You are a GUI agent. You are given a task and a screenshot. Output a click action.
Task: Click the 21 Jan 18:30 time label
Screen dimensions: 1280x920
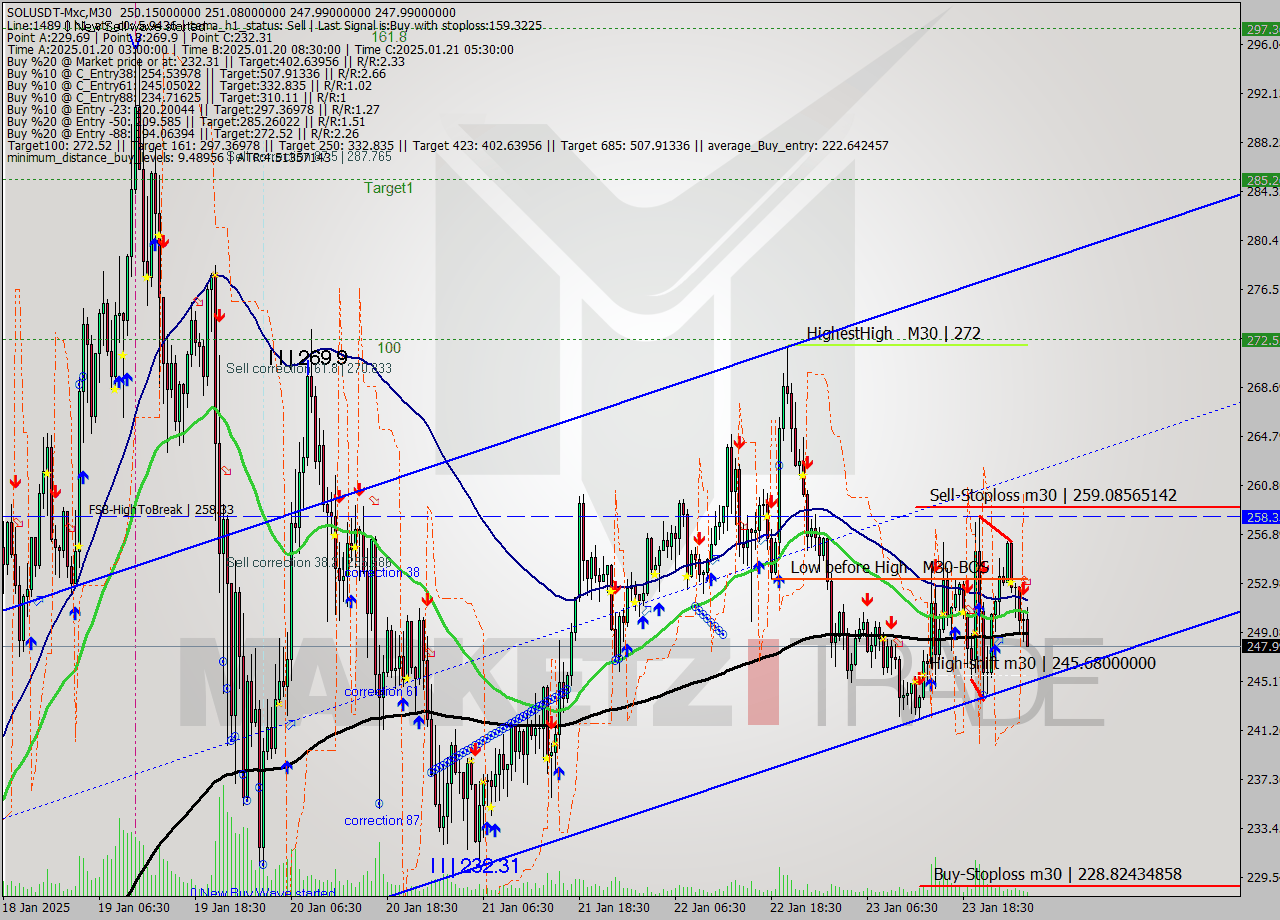pos(613,908)
